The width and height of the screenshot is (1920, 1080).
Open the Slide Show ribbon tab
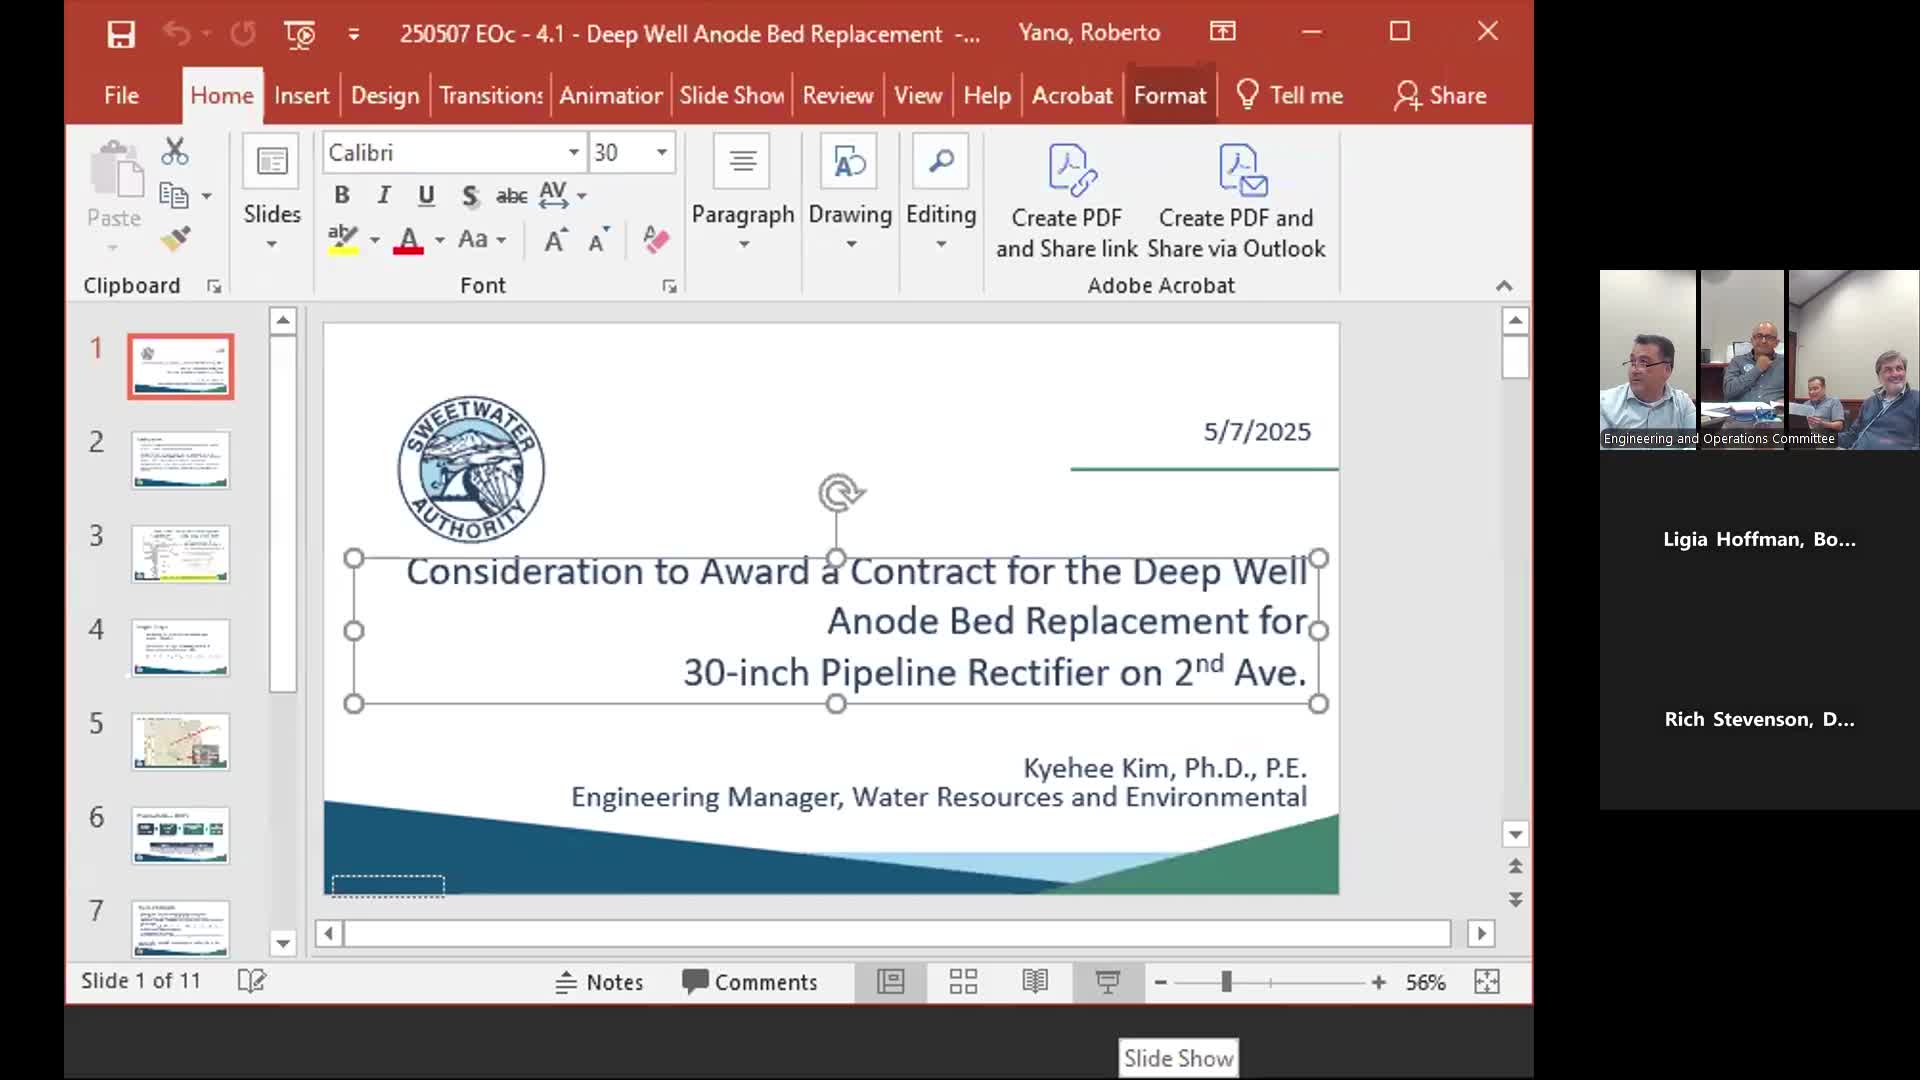click(731, 95)
